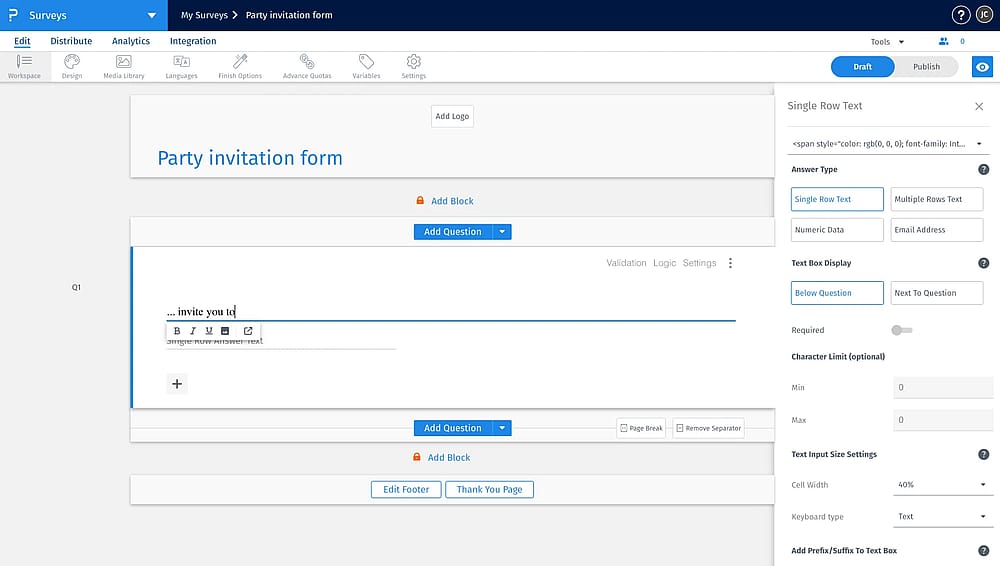The width and height of the screenshot is (1000, 566).
Task: Open Finish Options
Action: pos(240,66)
